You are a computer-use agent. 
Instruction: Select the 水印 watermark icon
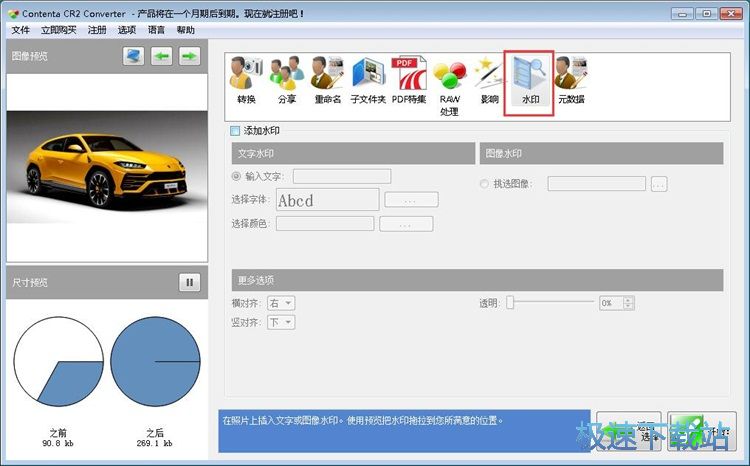pyautogui.click(x=529, y=82)
